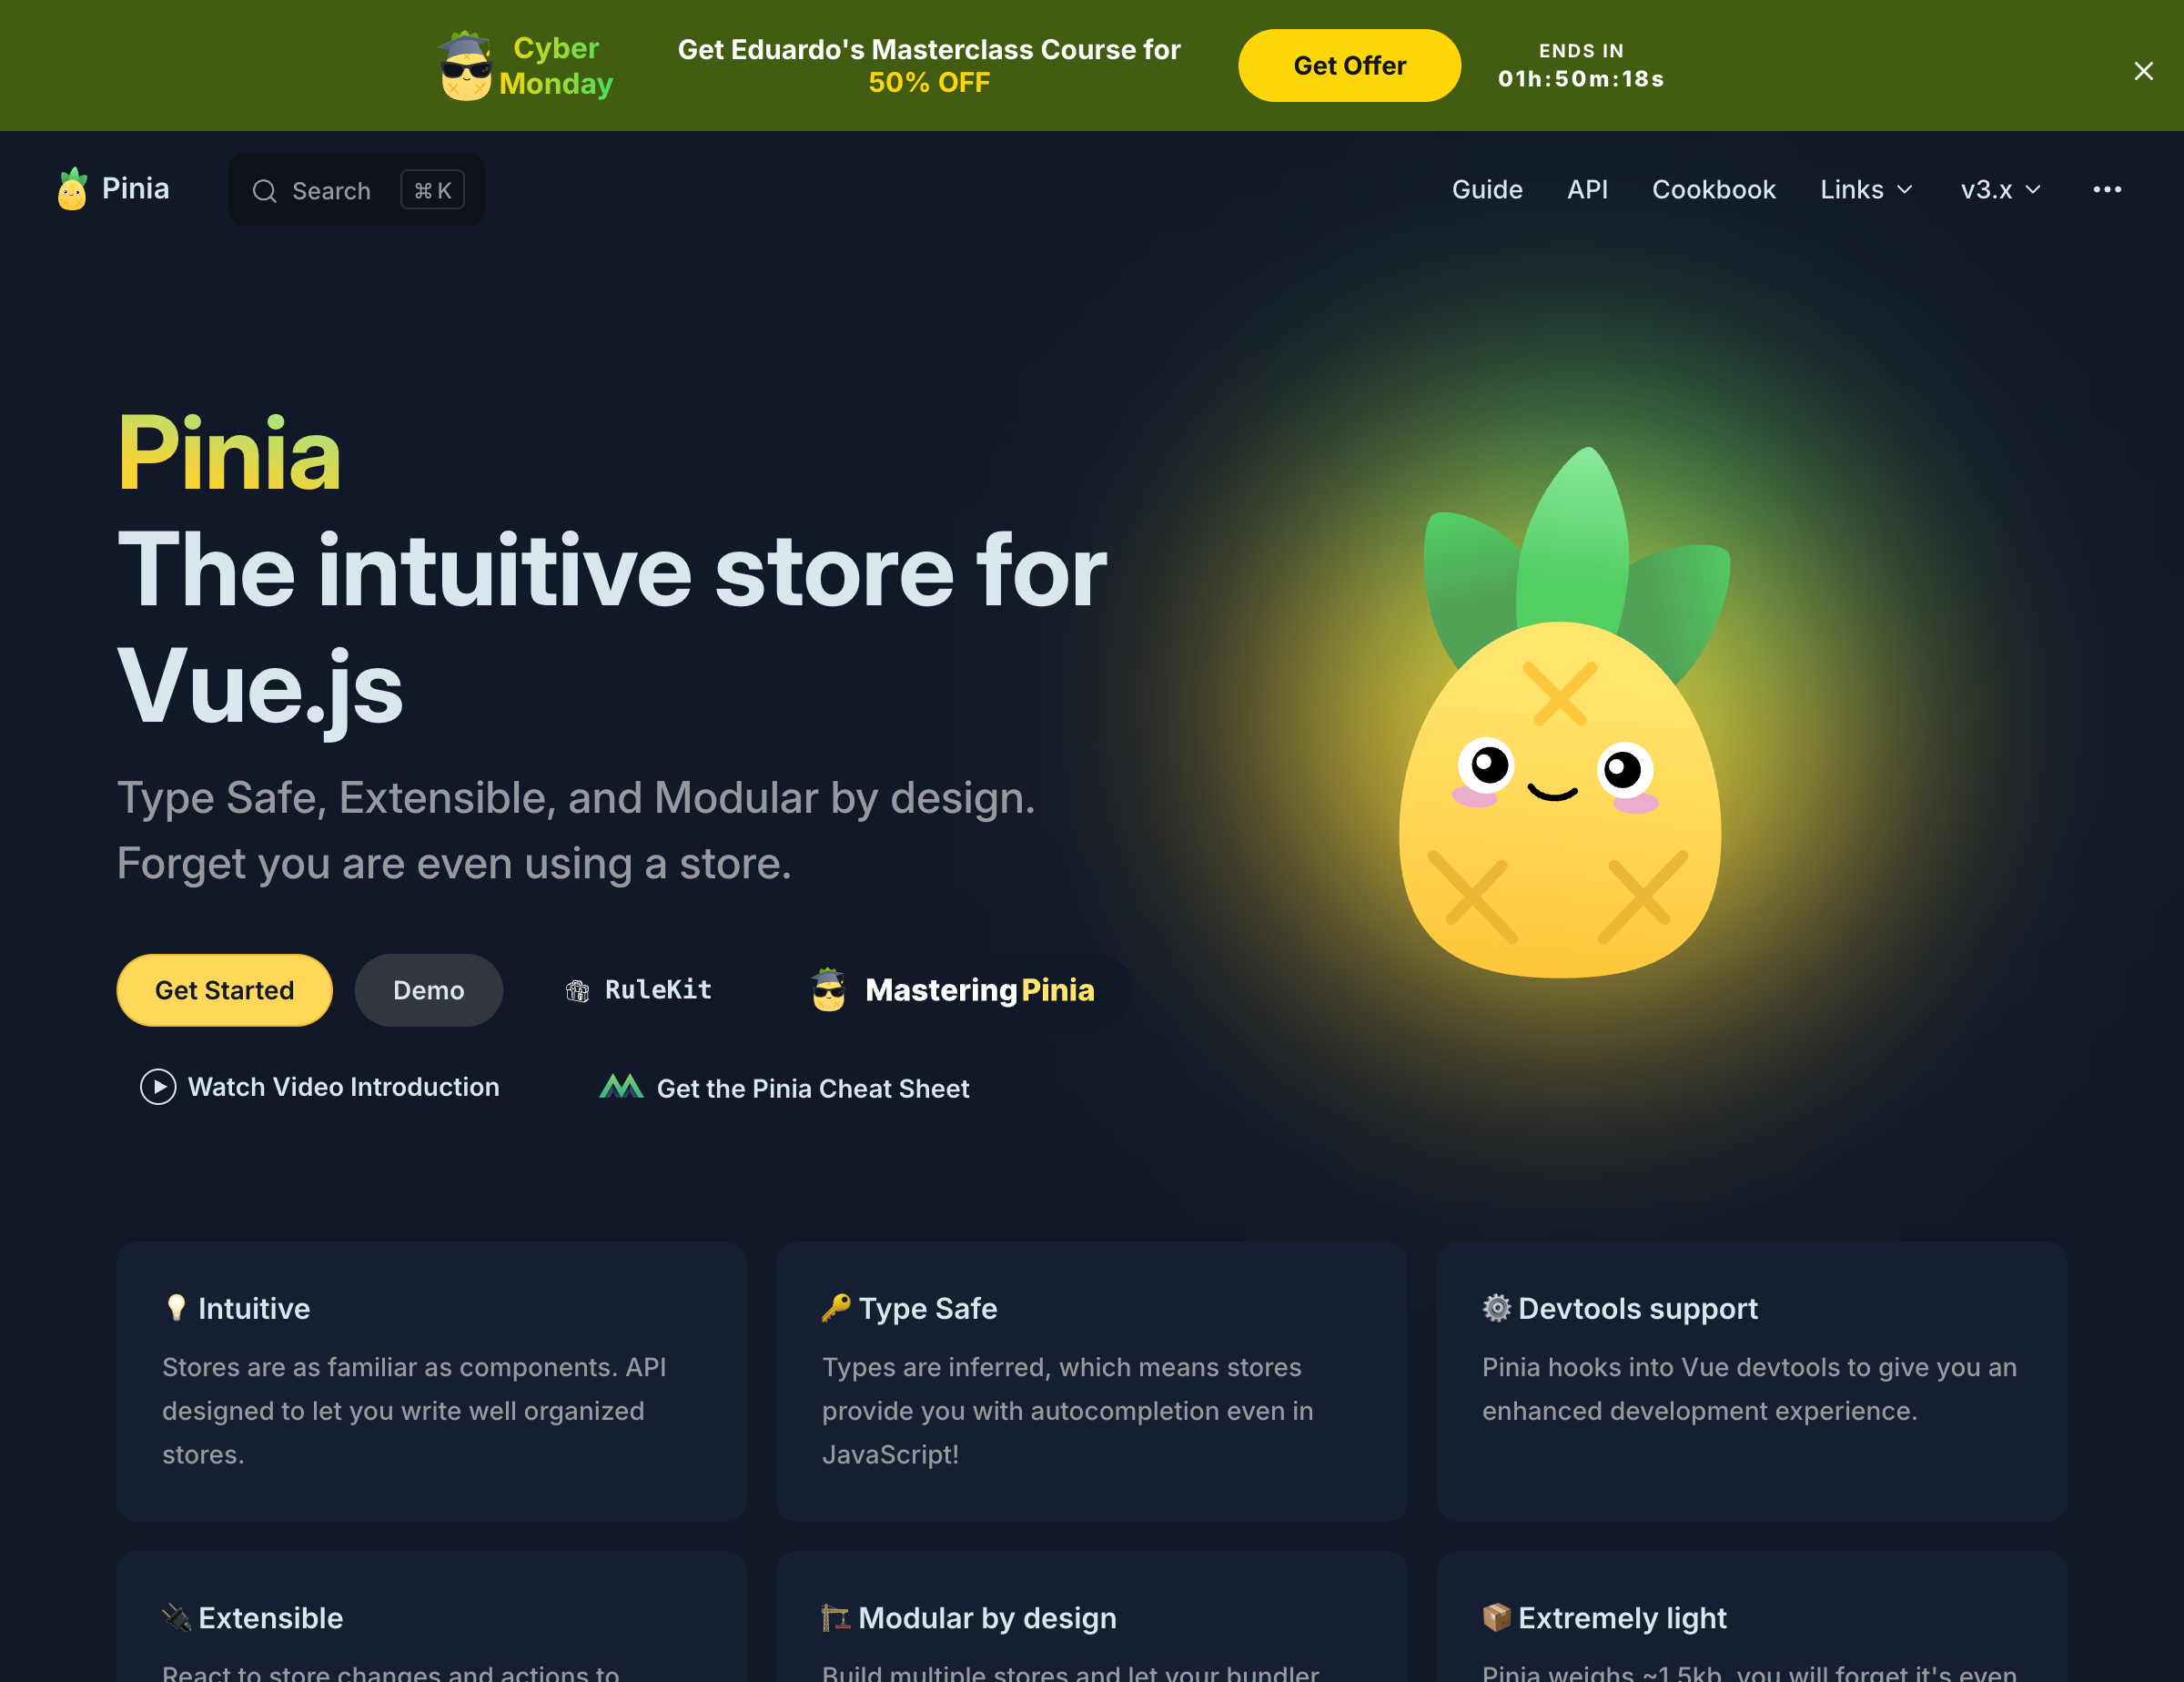
Task: Close the Cyber Monday banner
Action: tap(2143, 71)
